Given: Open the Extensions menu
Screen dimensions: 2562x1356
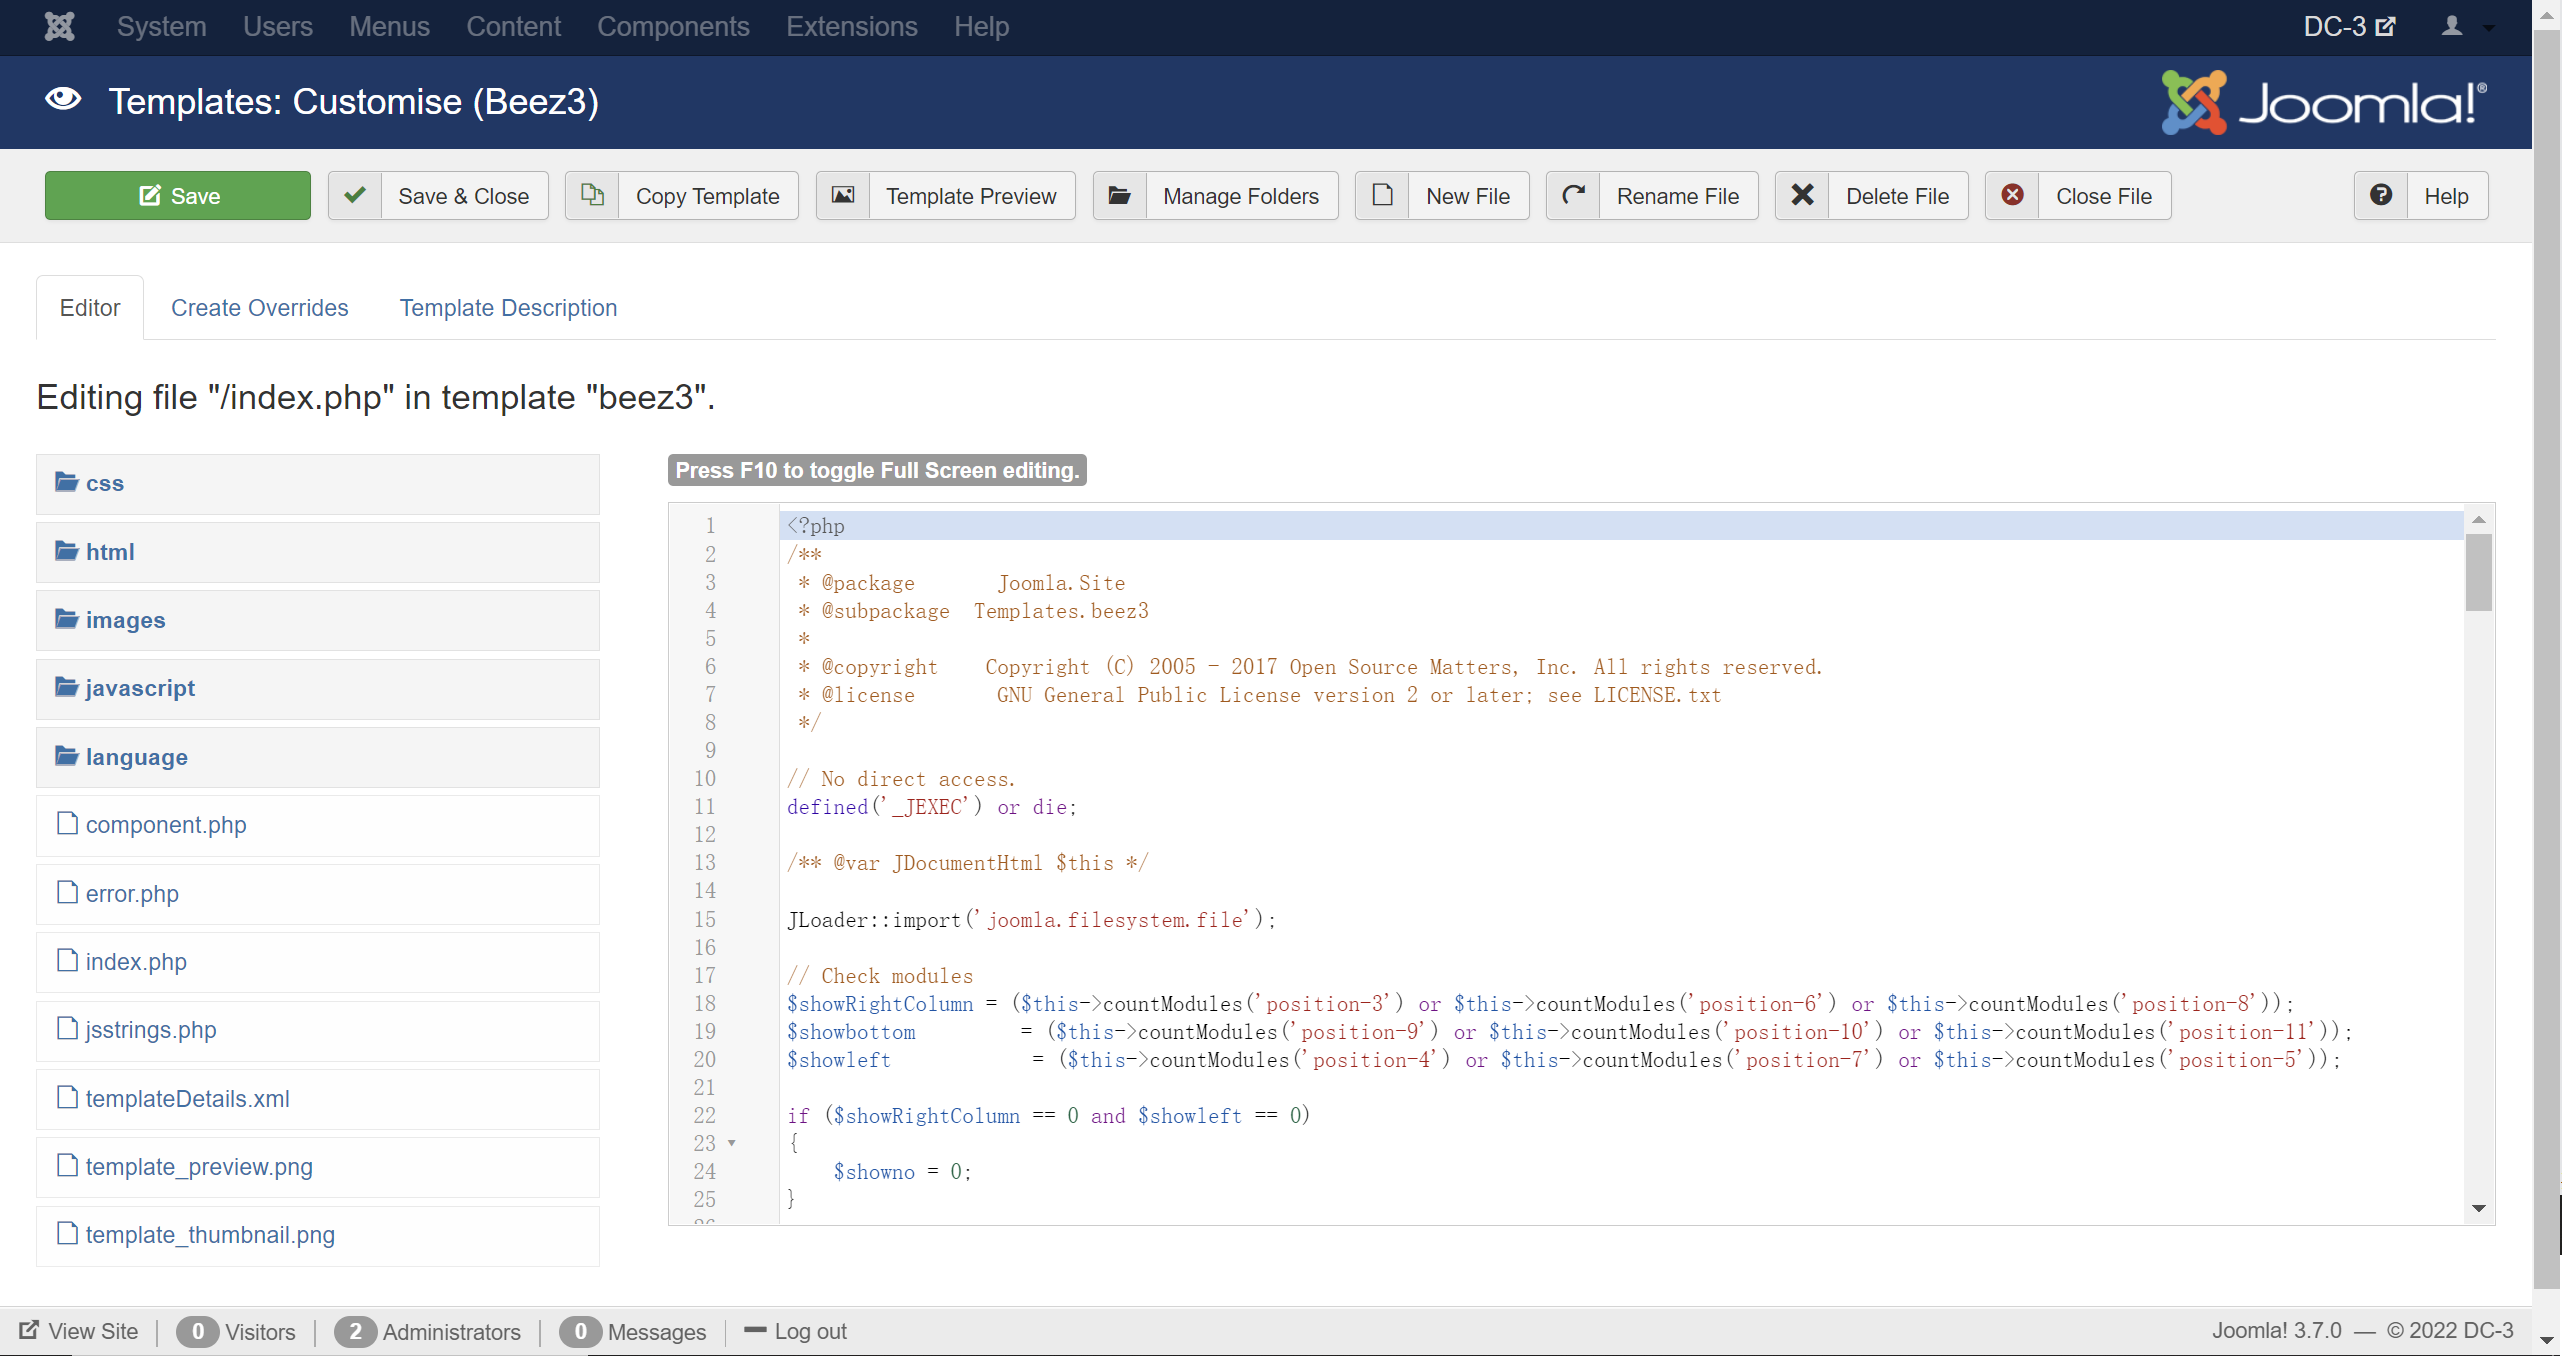Looking at the screenshot, I should tap(851, 27).
